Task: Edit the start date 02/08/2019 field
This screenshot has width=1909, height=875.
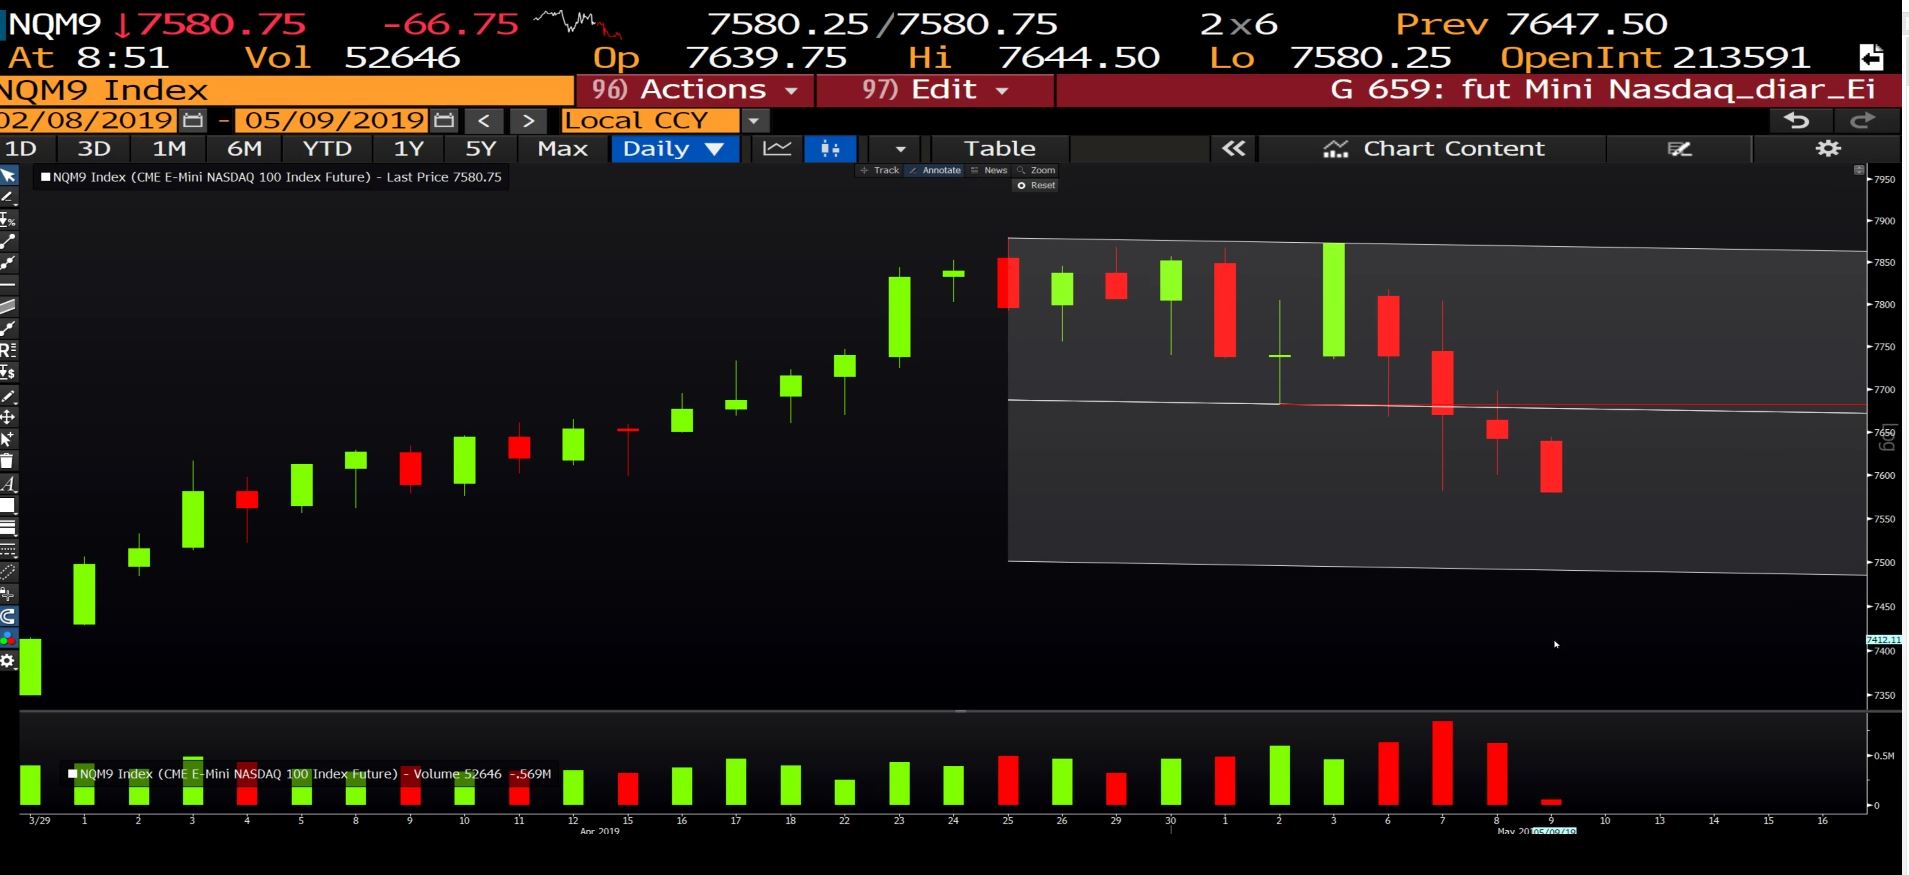Action: (88, 121)
